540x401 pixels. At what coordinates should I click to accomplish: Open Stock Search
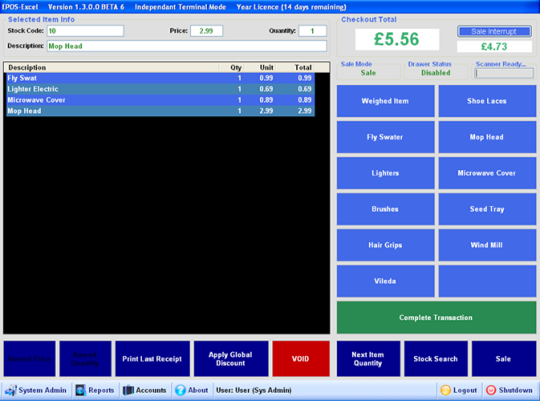436,359
